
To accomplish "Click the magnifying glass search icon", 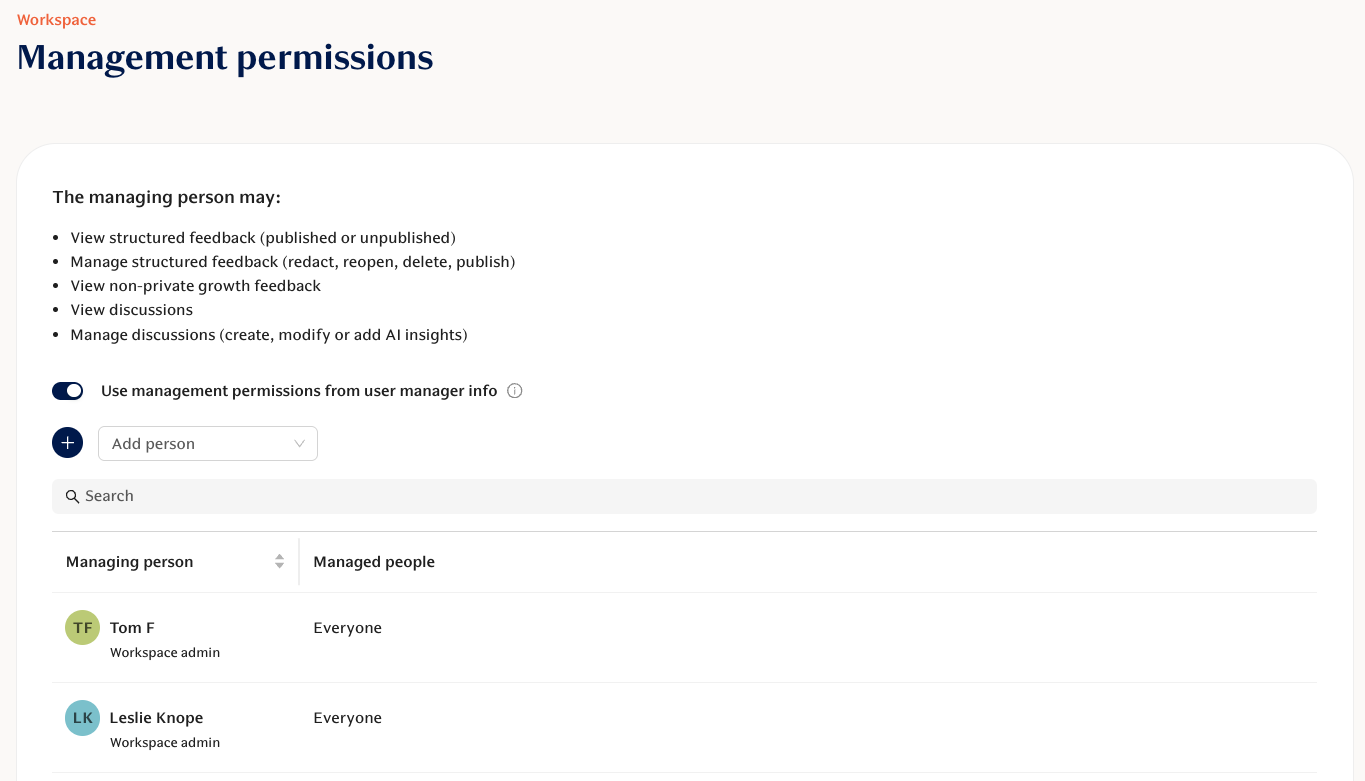I will point(72,497).
